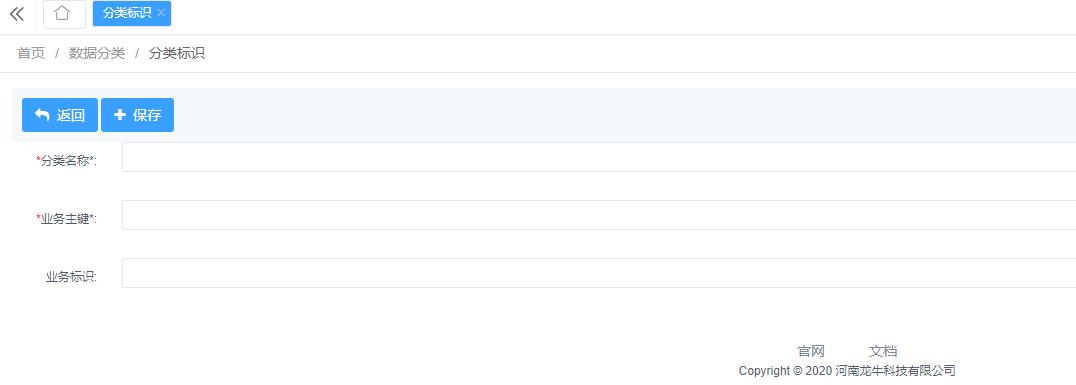This screenshot has height=385, width=1076.
Task: Close the 分类标识 tab
Action: point(161,13)
